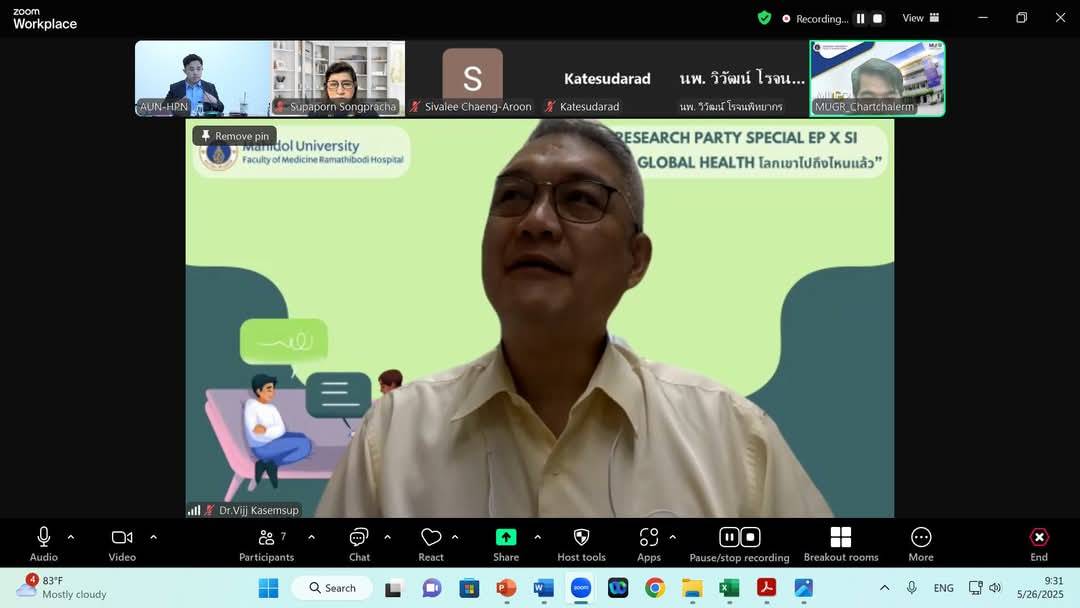Toggle the Audio microphone mute
The height and width of the screenshot is (608, 1080).
[44, 538]
